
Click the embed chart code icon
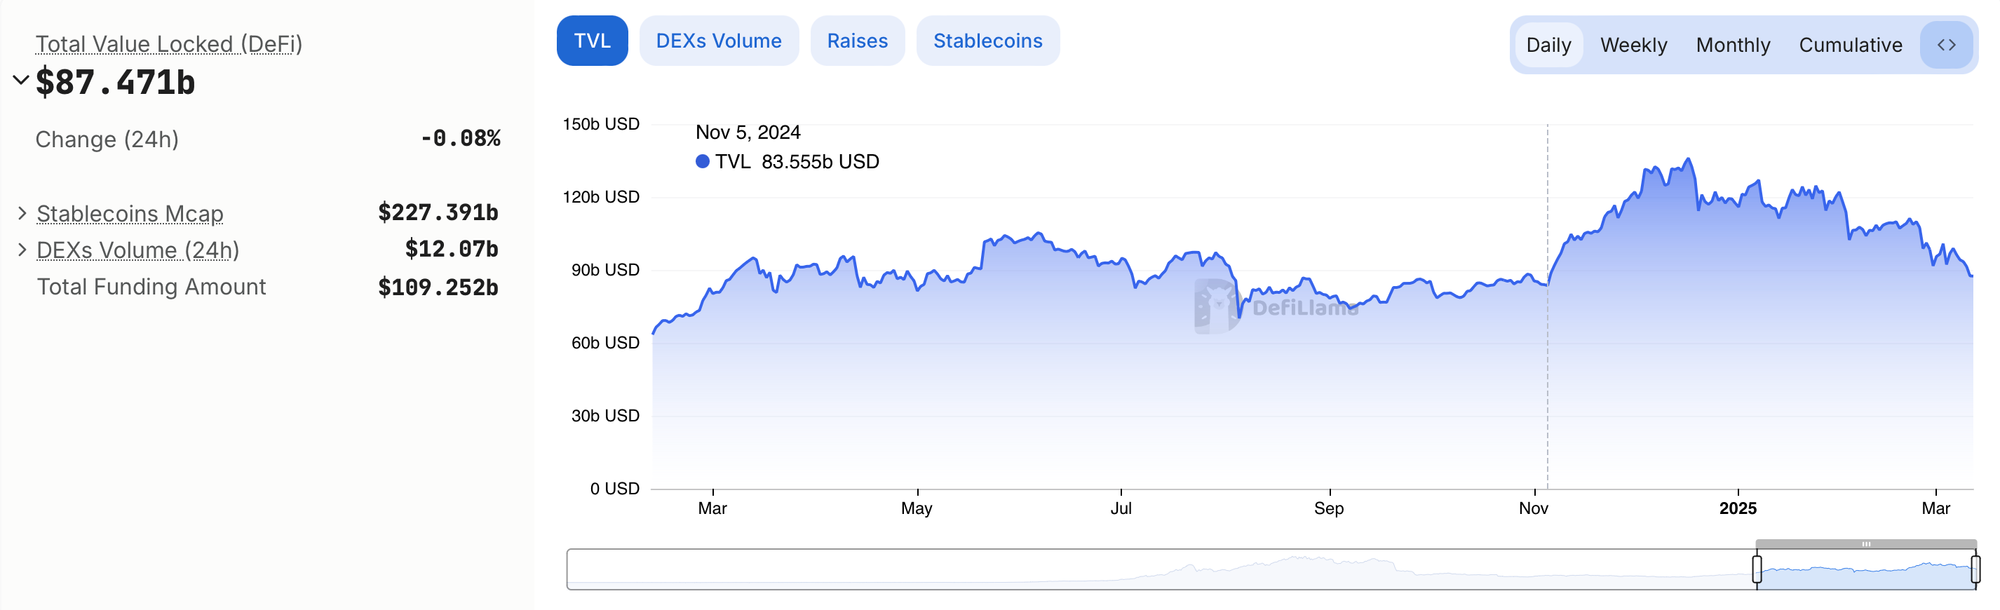click(x=1946, y=45)
